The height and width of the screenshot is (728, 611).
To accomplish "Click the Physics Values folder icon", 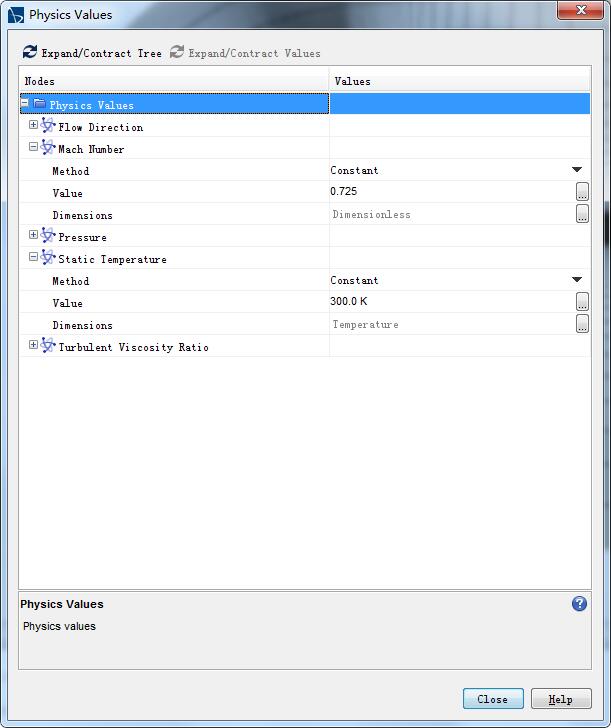I will point(39,104).
